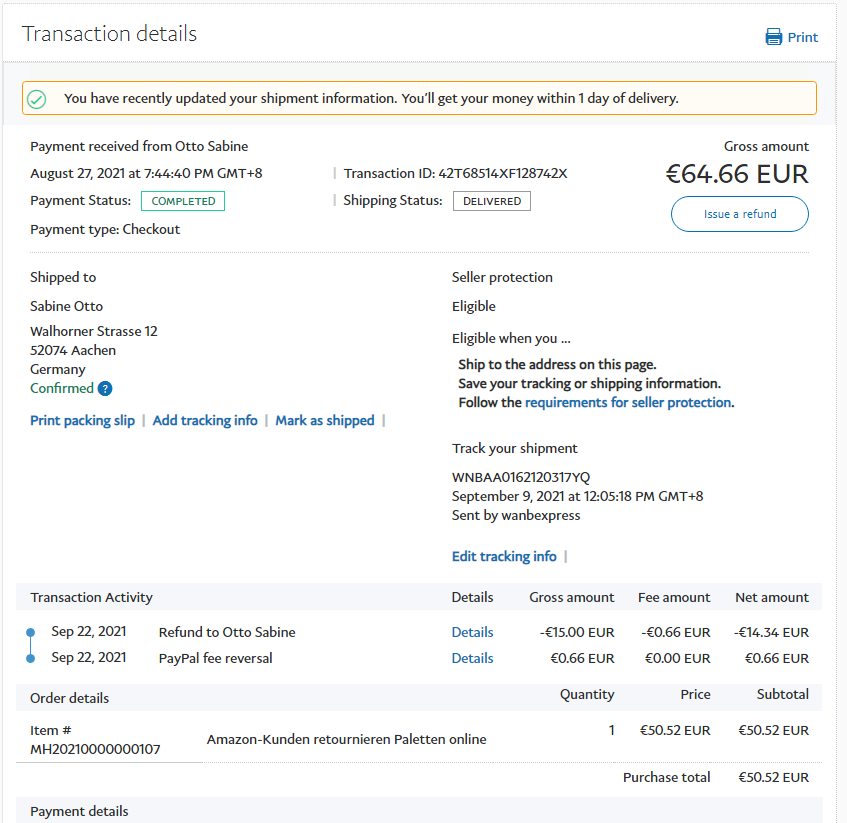Screen dimensions: 847x823
Task: Click the PayPal fee reversal timeline dot
Action: coord(30,658)
